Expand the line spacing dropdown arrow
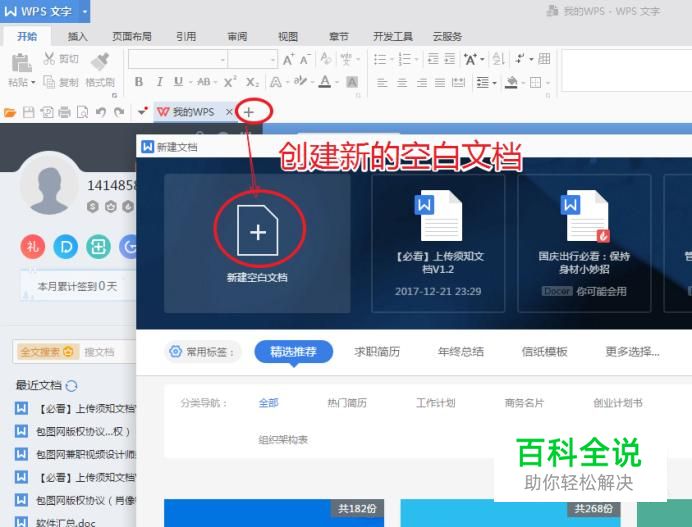The width and height of the screenshot is (692, 527). click(x=494, y=83)
